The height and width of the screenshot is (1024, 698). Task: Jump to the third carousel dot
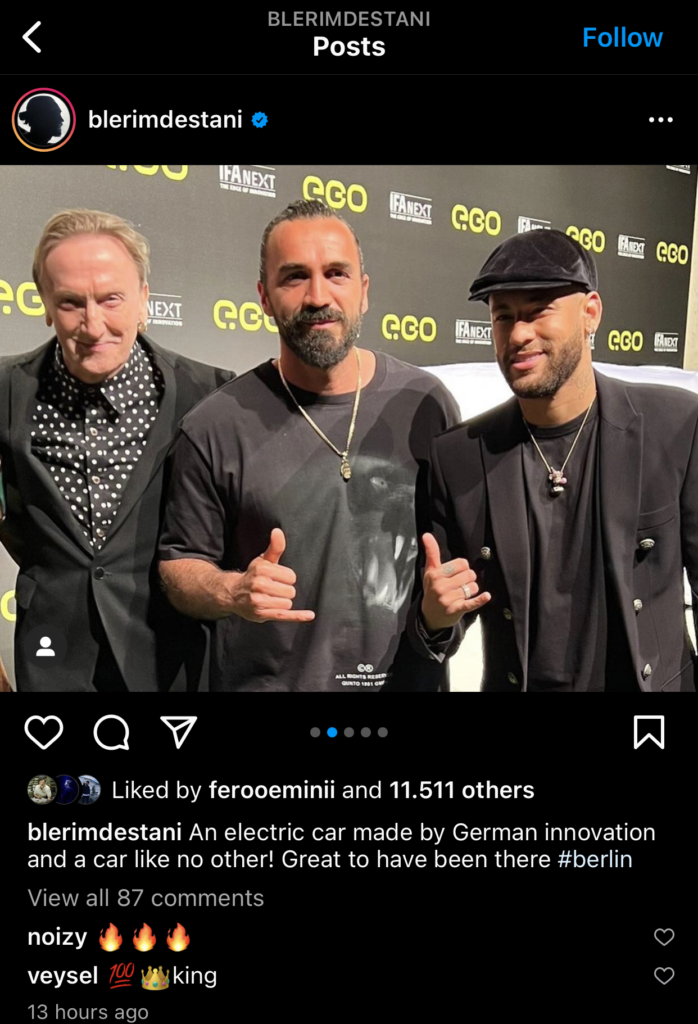click(x=349, y=732)
